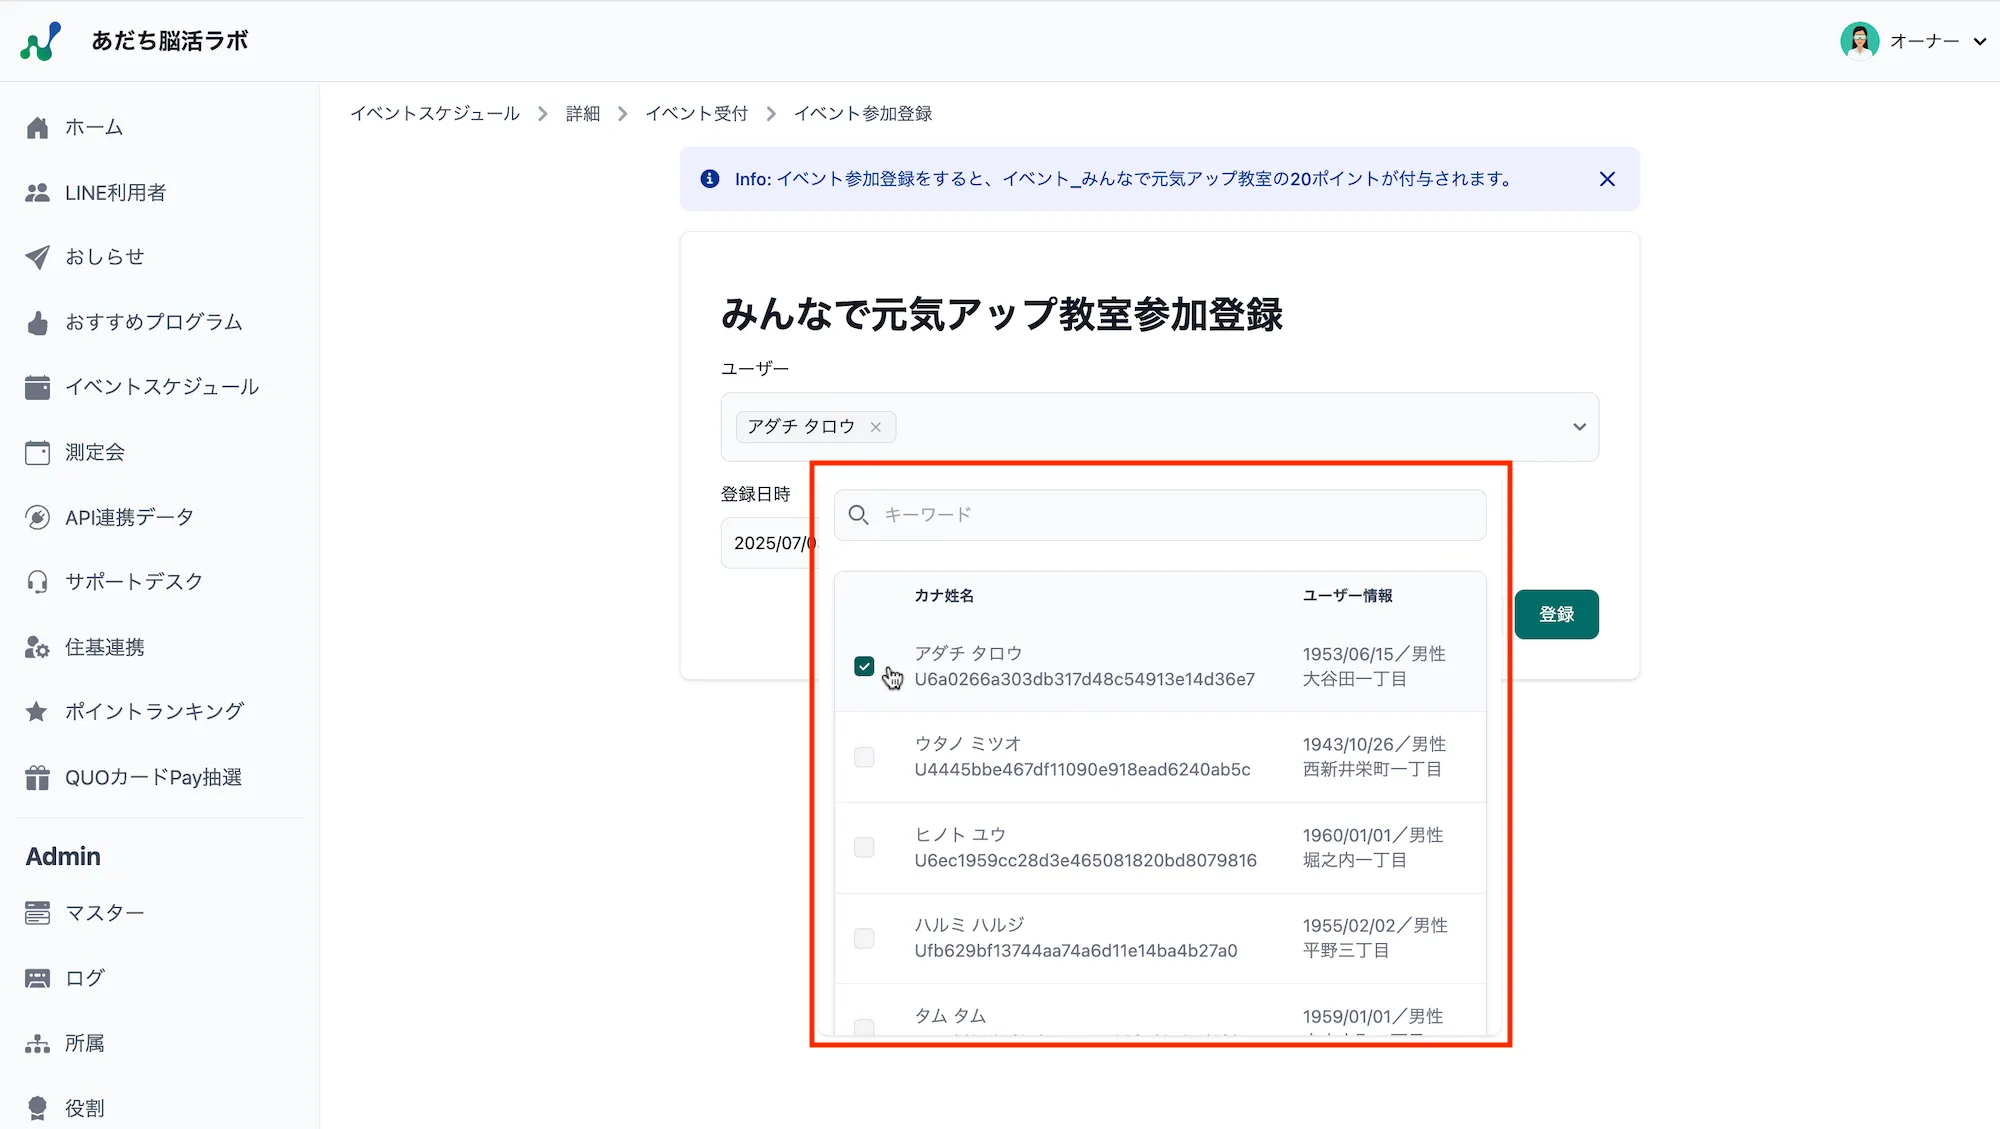The width and height of the screenshot is (2000, 1129).
Task: Click the おしらせ paper plane icon
Action: tap(38, 257)
